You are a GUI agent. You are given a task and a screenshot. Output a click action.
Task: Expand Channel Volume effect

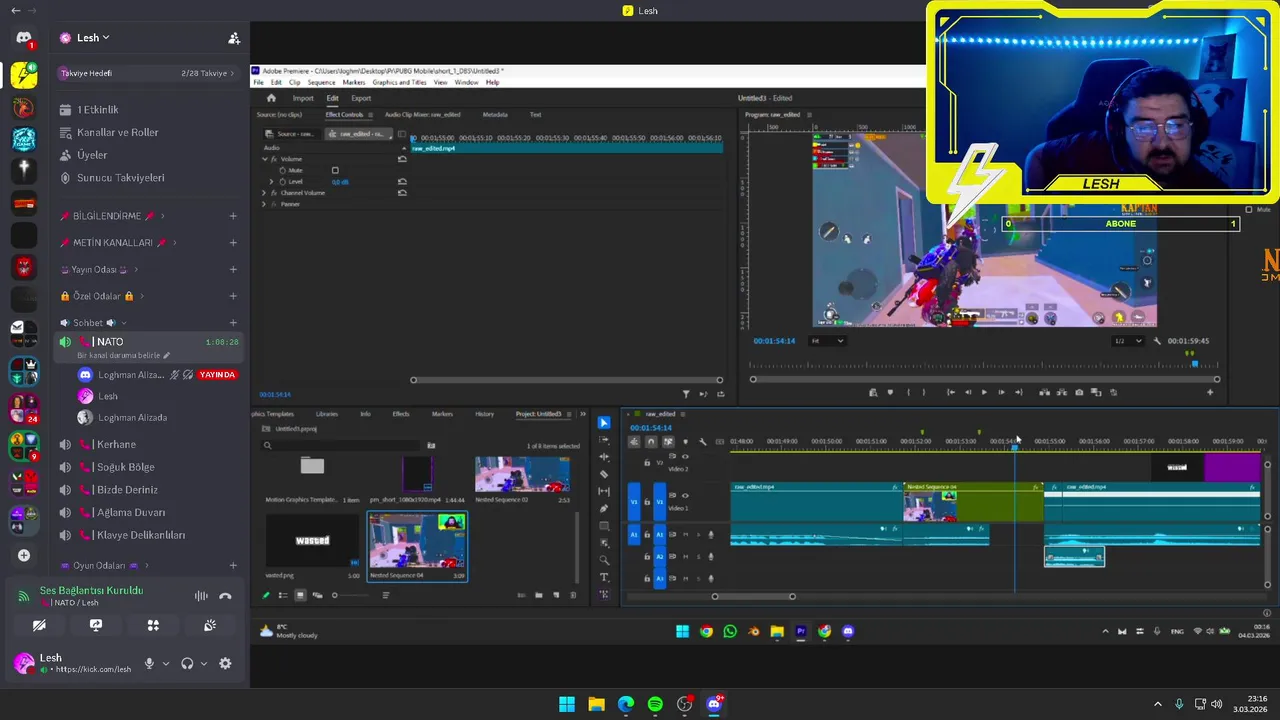[264, 193]
